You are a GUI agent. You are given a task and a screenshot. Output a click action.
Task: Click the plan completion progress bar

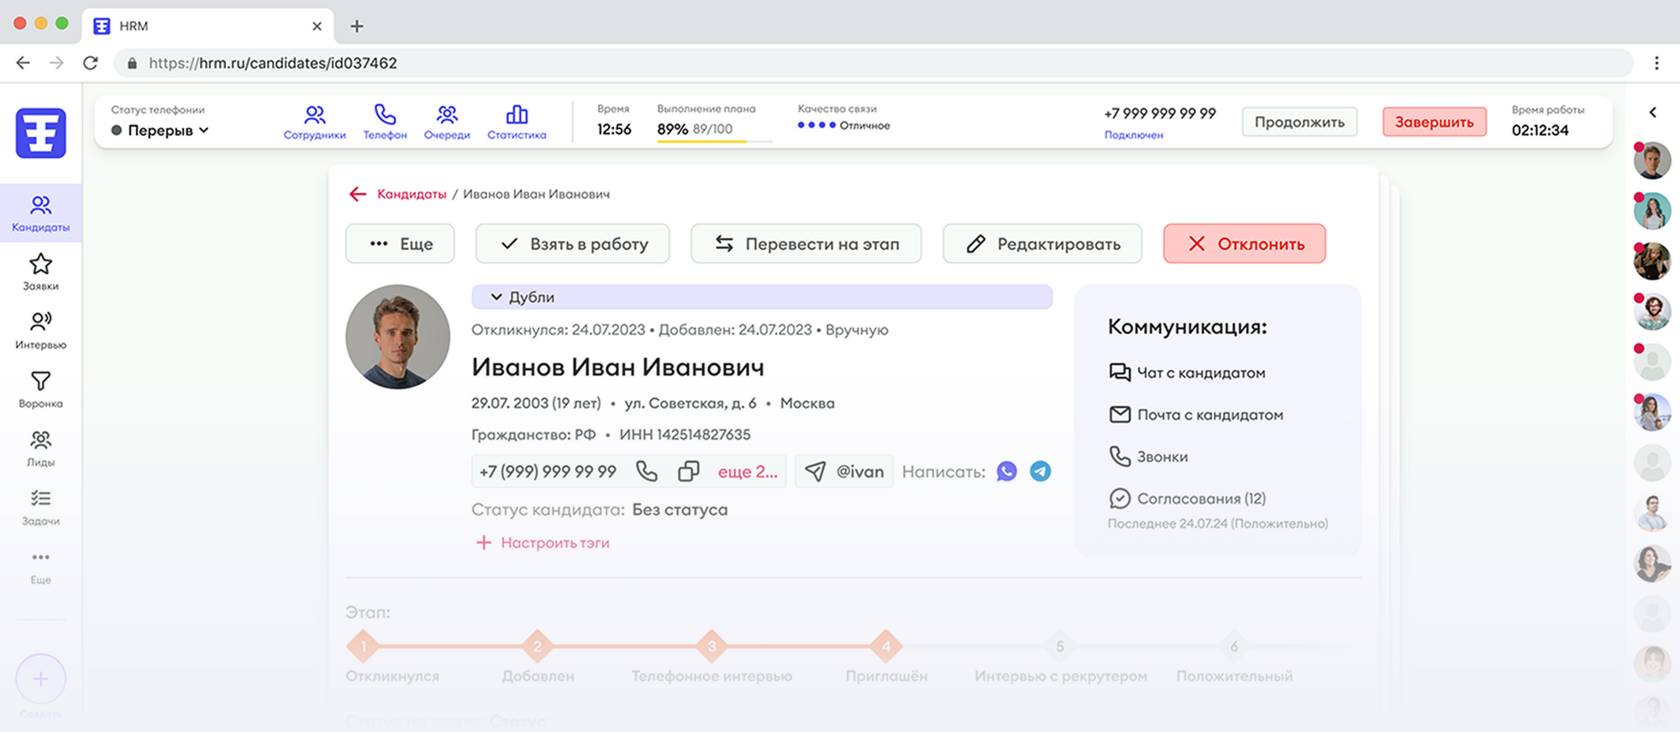[x=714, y=141]
